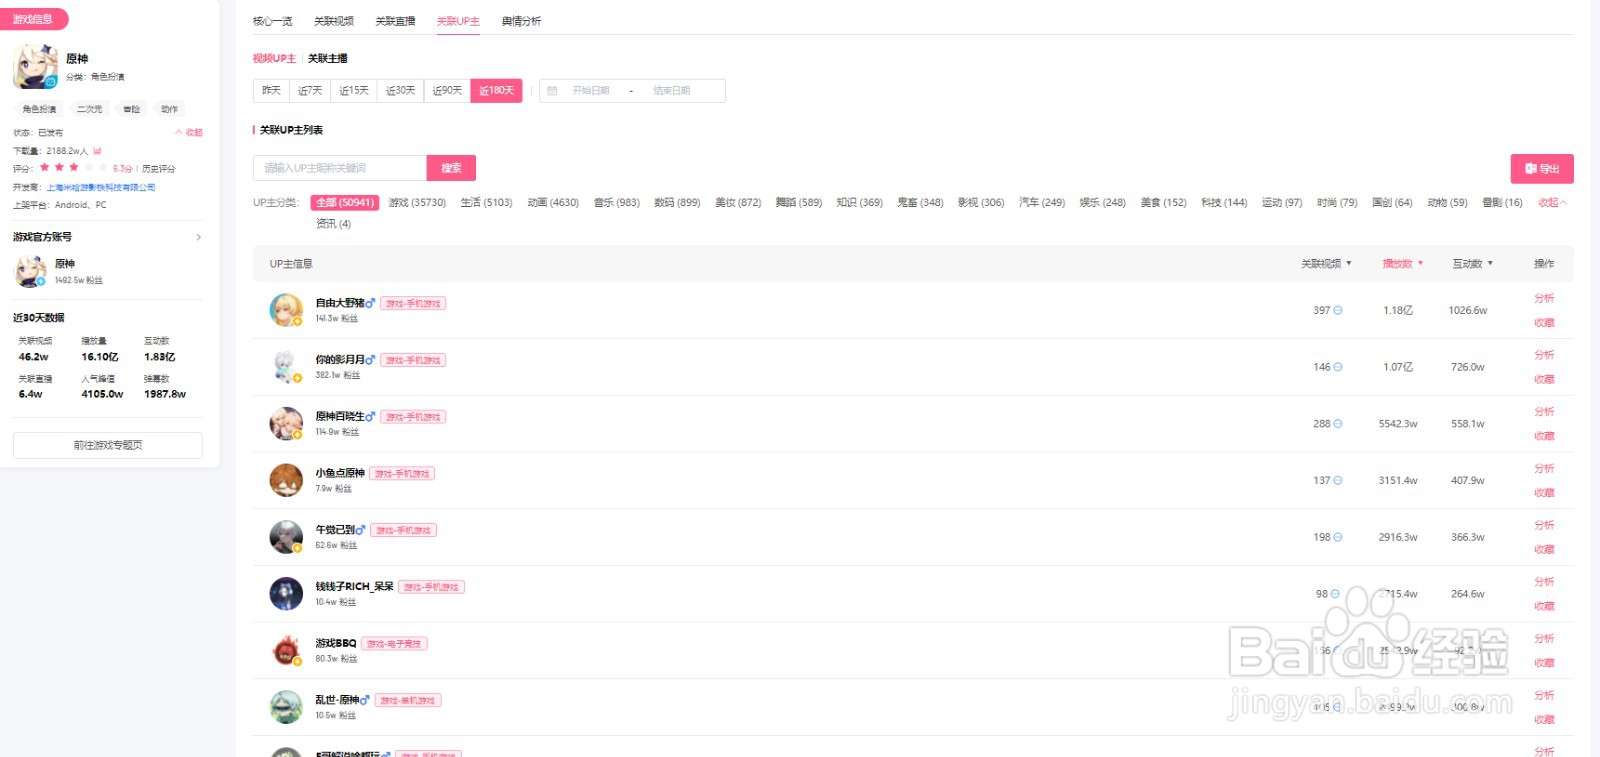Click the circle icon next to 146
Screen dimensions: 1600x757
[x=1338, y=367]
